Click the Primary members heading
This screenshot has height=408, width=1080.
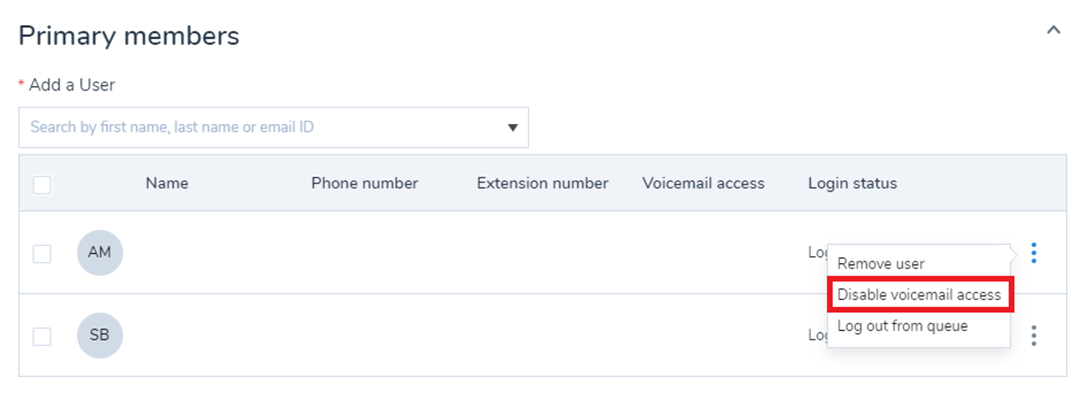click(x=129, y=36)
